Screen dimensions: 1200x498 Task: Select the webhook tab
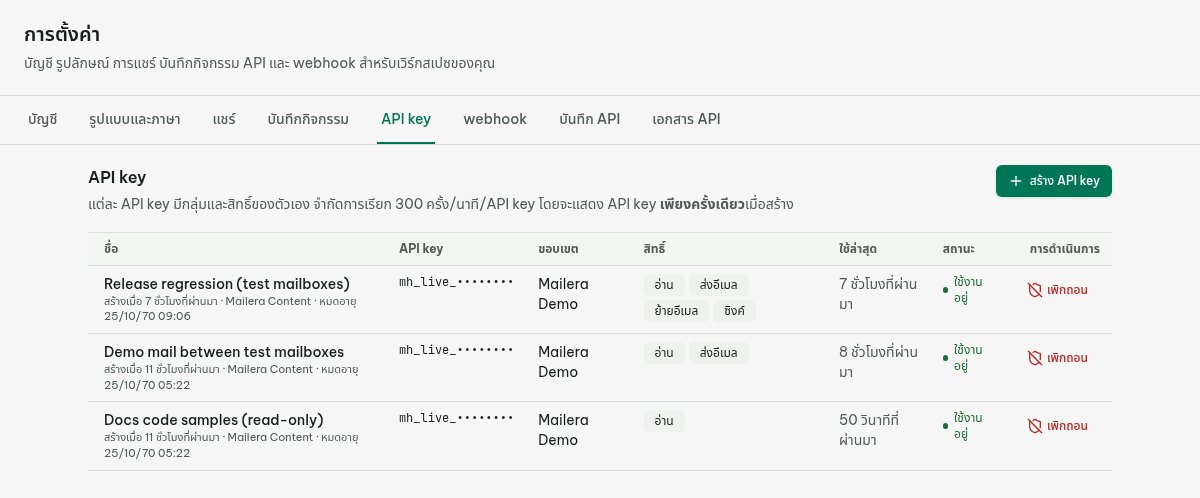495,119
